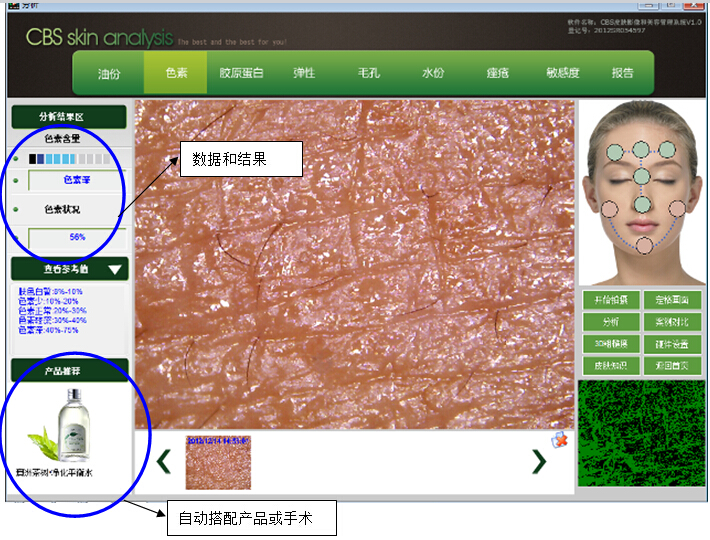Switch to the 毛孔 pores tab
Viewport: 710px width, 540px height.
369,73
